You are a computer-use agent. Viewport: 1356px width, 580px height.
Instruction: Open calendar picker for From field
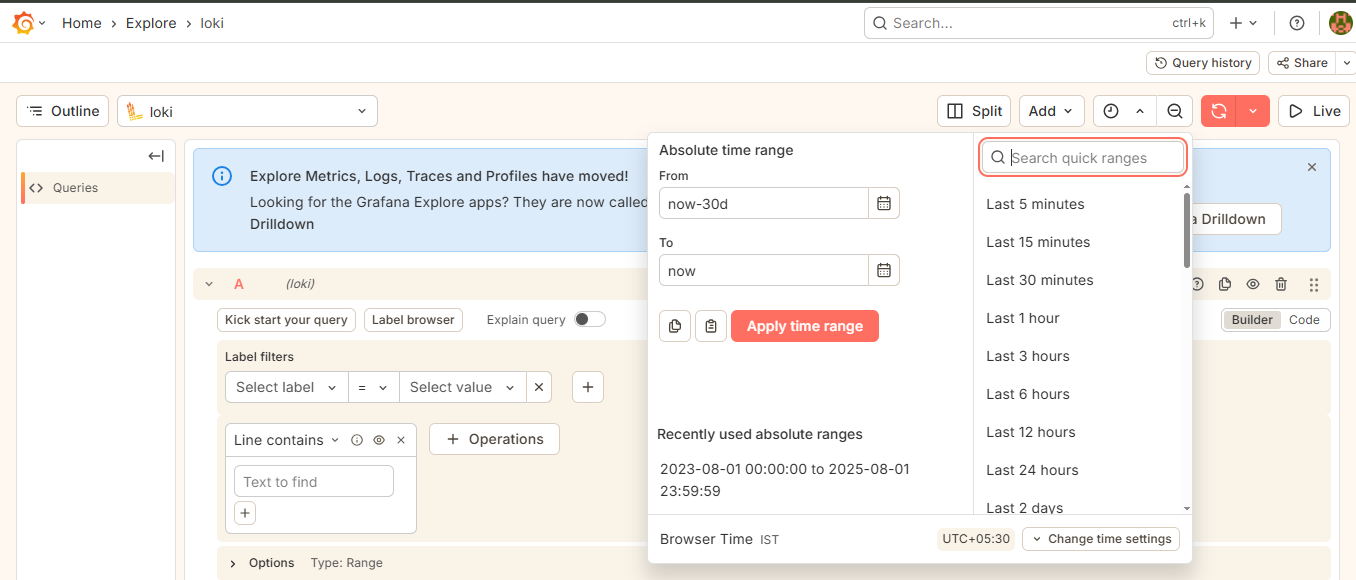pyautogui.click(x=884, y=203)
